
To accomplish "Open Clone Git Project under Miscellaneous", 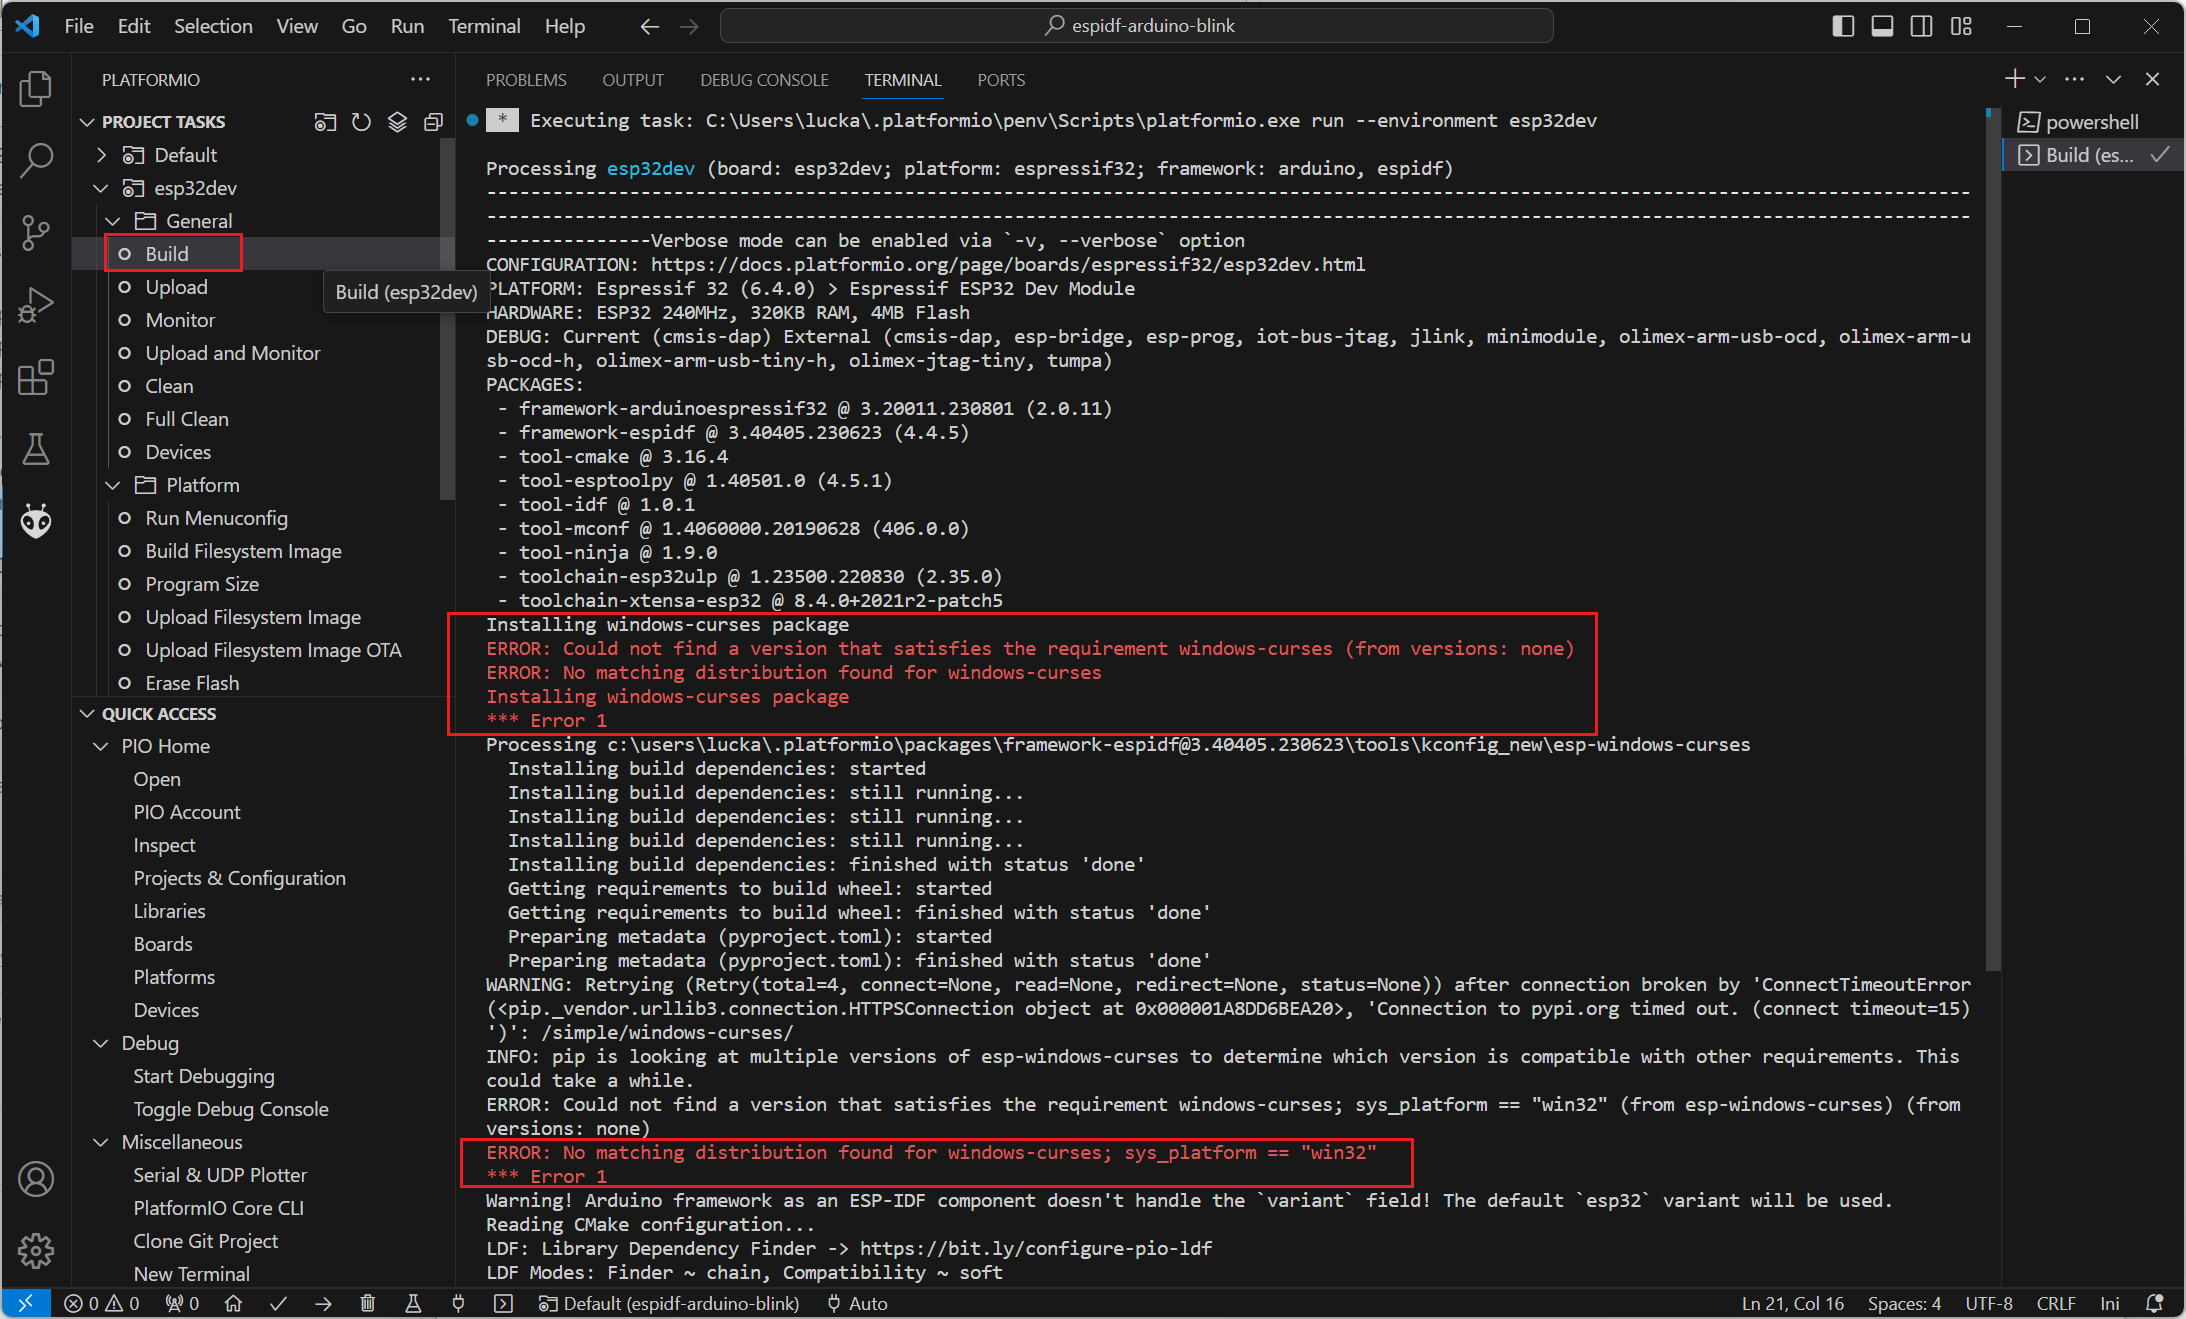I will [x=206, y=1241].
